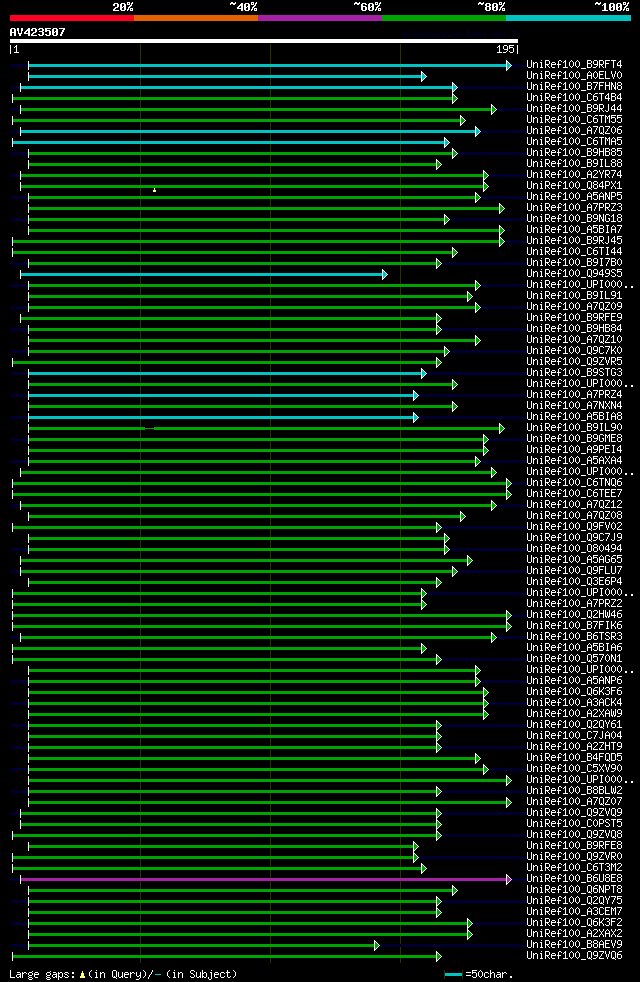Click the cyan 50char scale legend bar
640x982 pixels.
[x=453, y=975]
